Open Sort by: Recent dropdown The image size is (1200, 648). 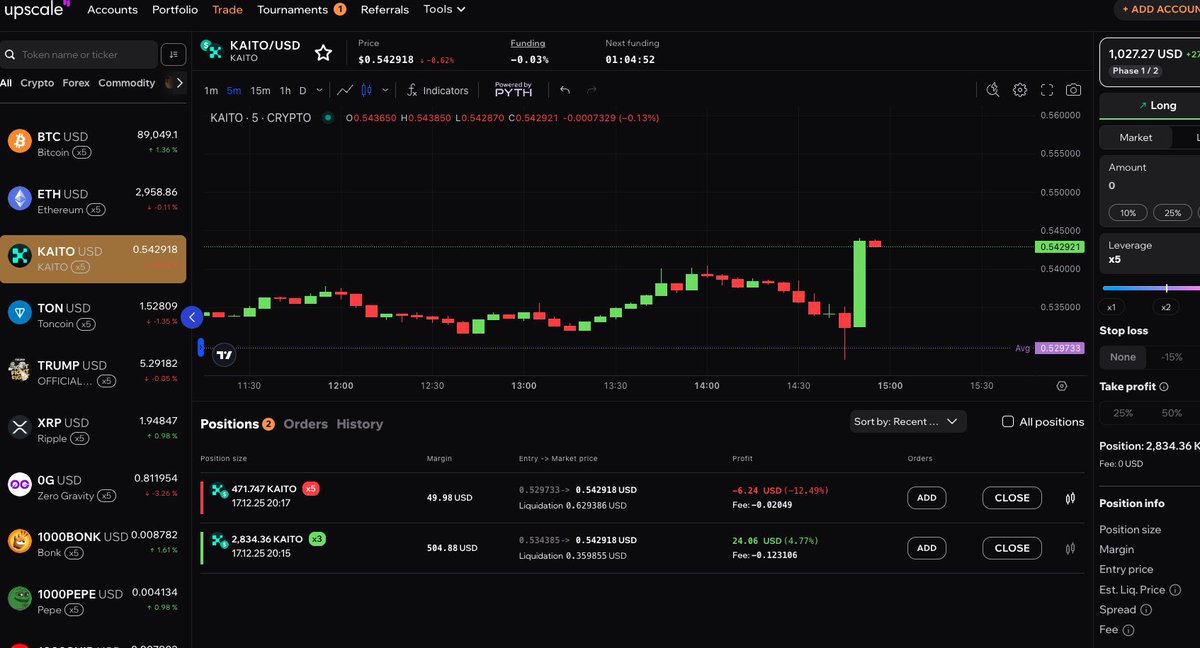click(907, 422)
